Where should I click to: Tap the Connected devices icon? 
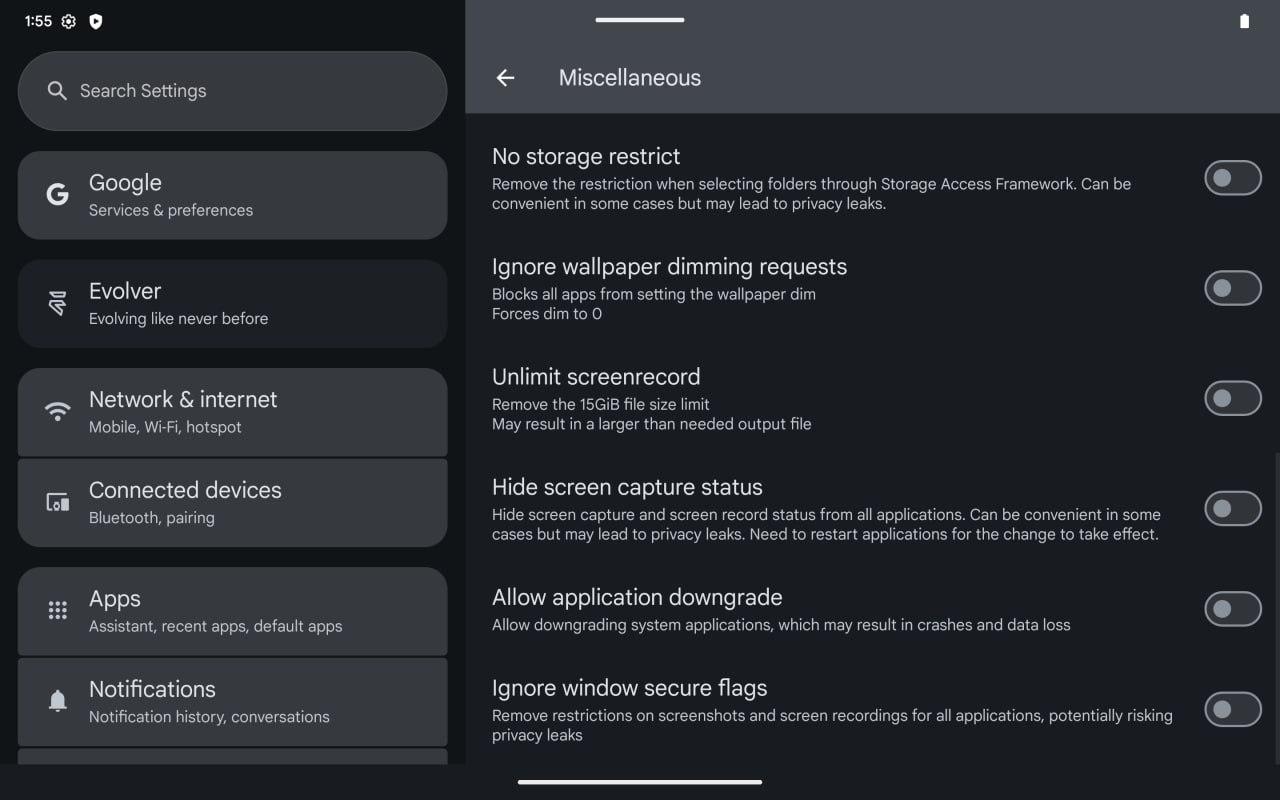[58, 502]
